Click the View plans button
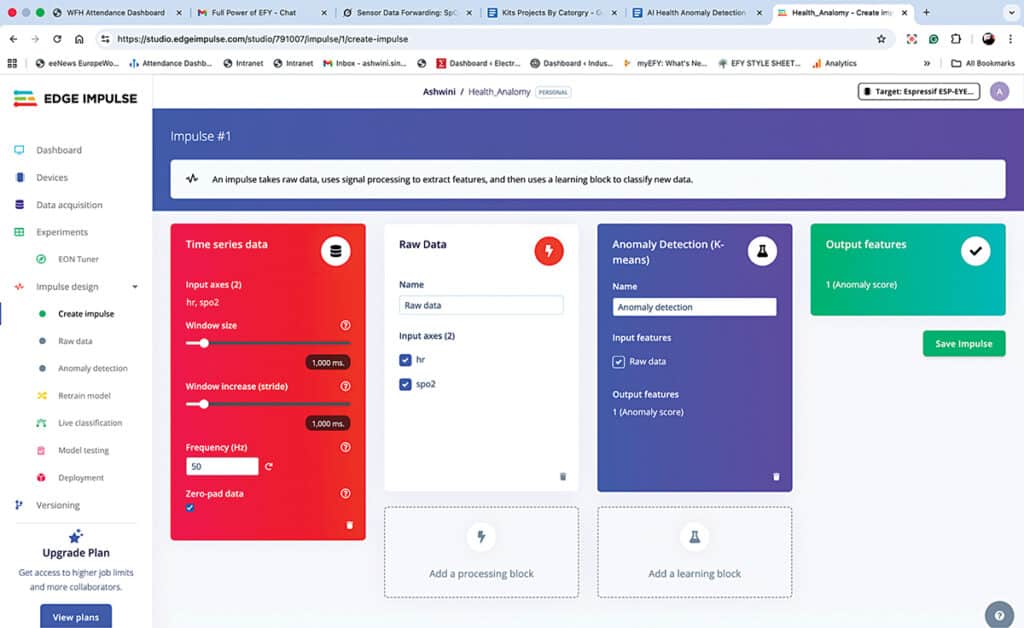The height and width of the screenshot is (628, 1024). [76, 617]
